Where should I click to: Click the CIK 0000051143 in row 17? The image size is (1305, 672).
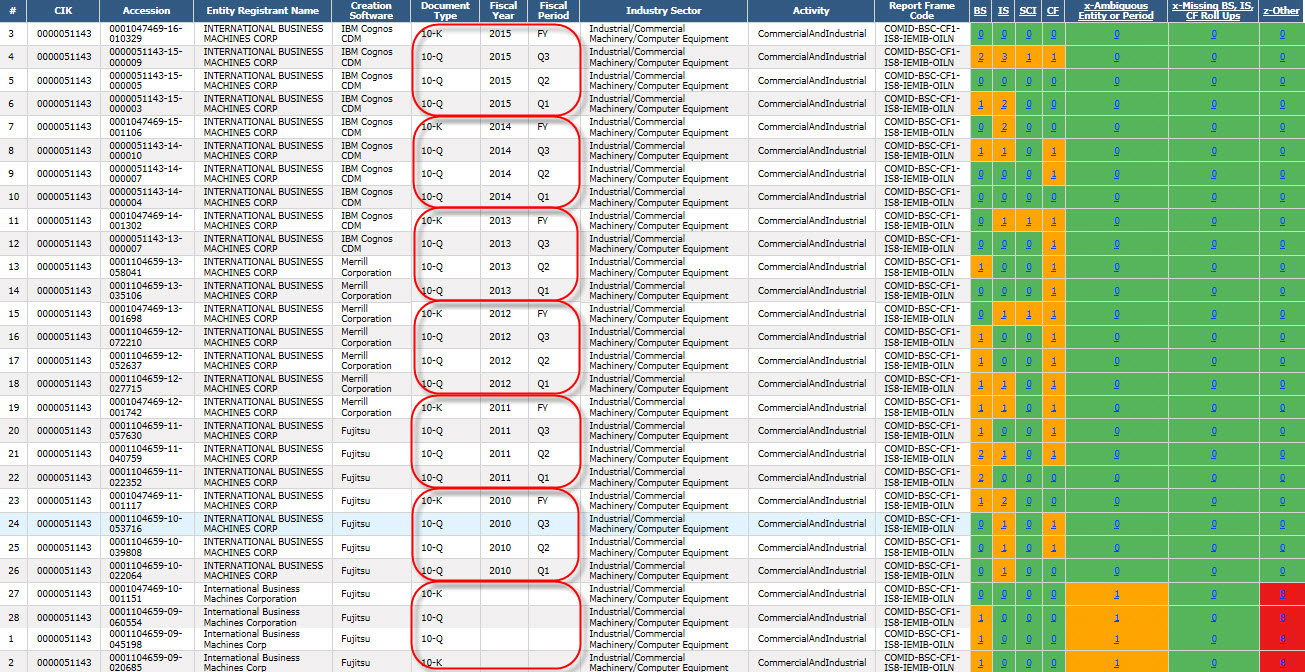pyautogui.click(x=63, y=361)
